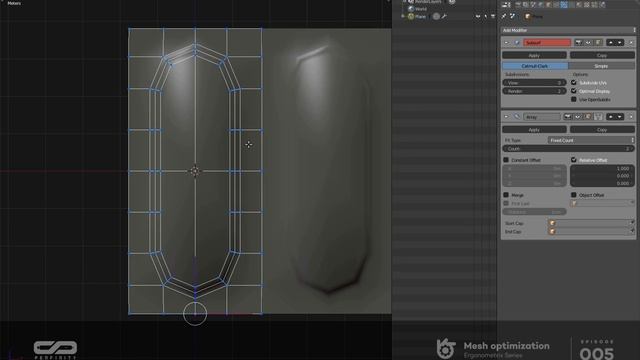Select the Simple subdivision type
640x360 pixels.
point(602,66)
